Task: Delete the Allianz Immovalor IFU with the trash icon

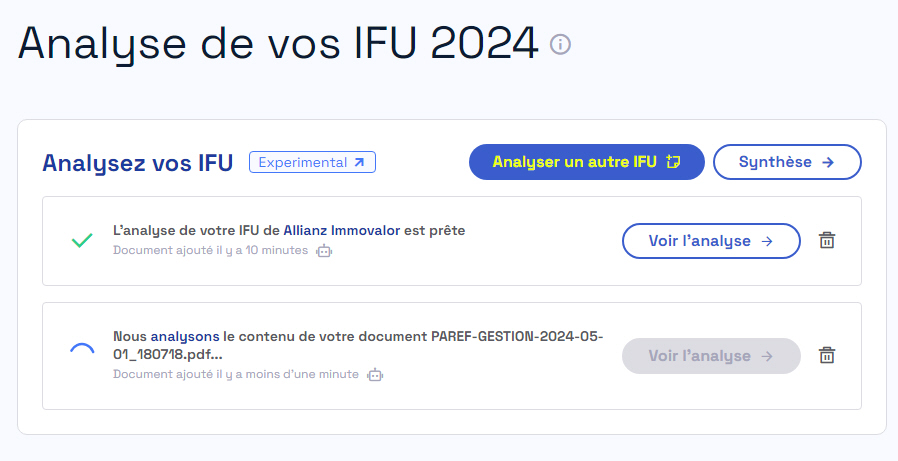Action: (827, 240)
